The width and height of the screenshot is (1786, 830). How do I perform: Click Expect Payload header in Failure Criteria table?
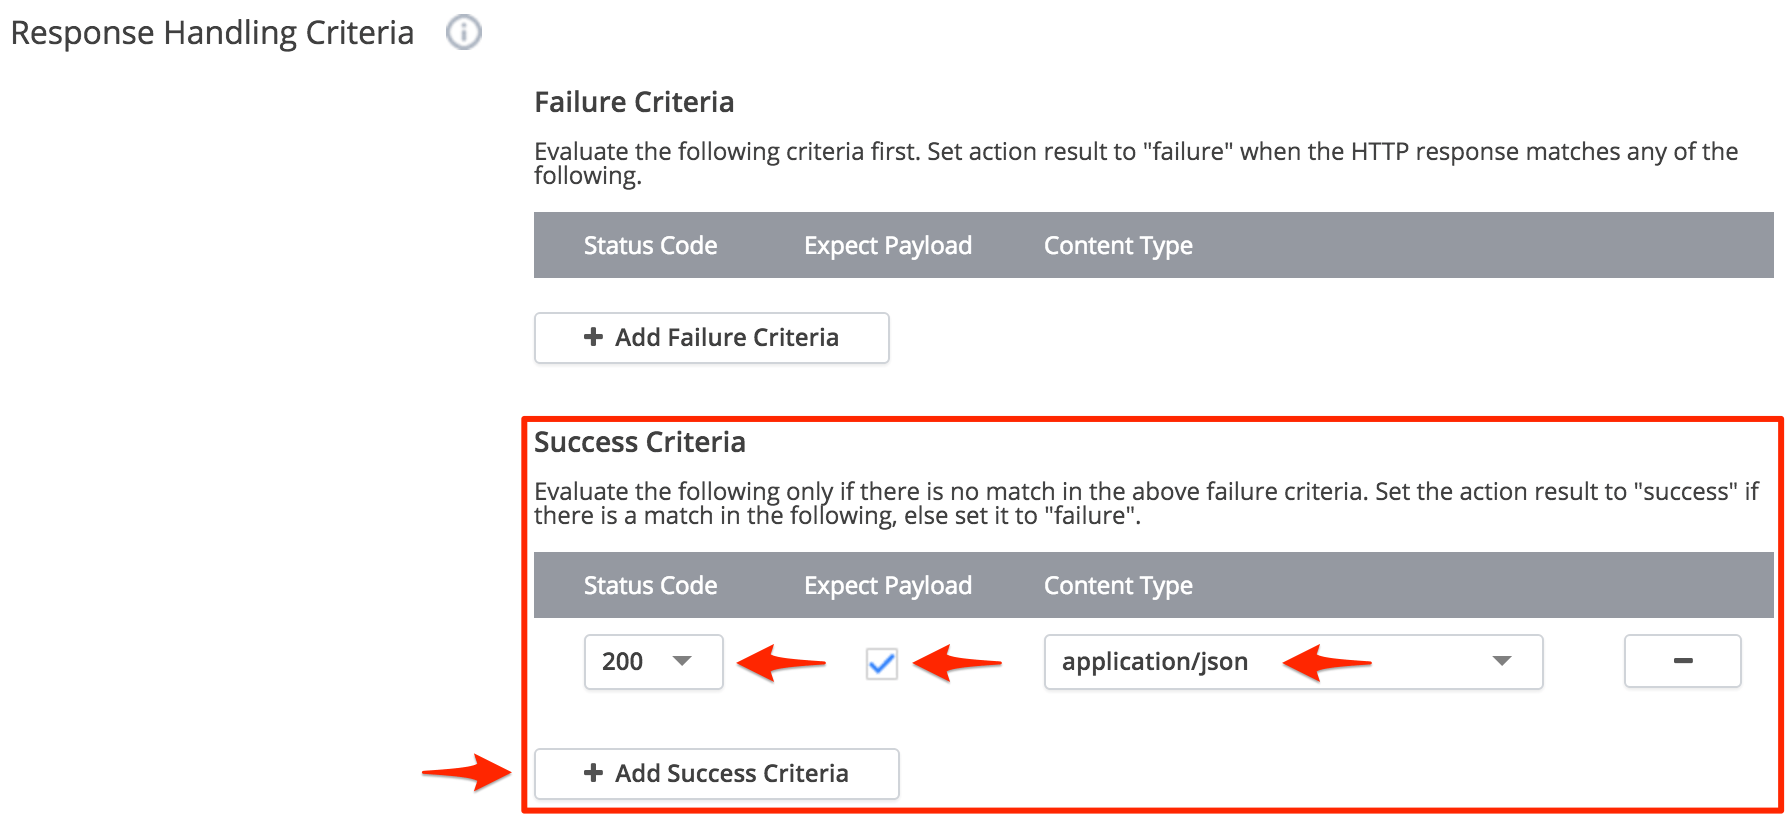click(887, 245)
